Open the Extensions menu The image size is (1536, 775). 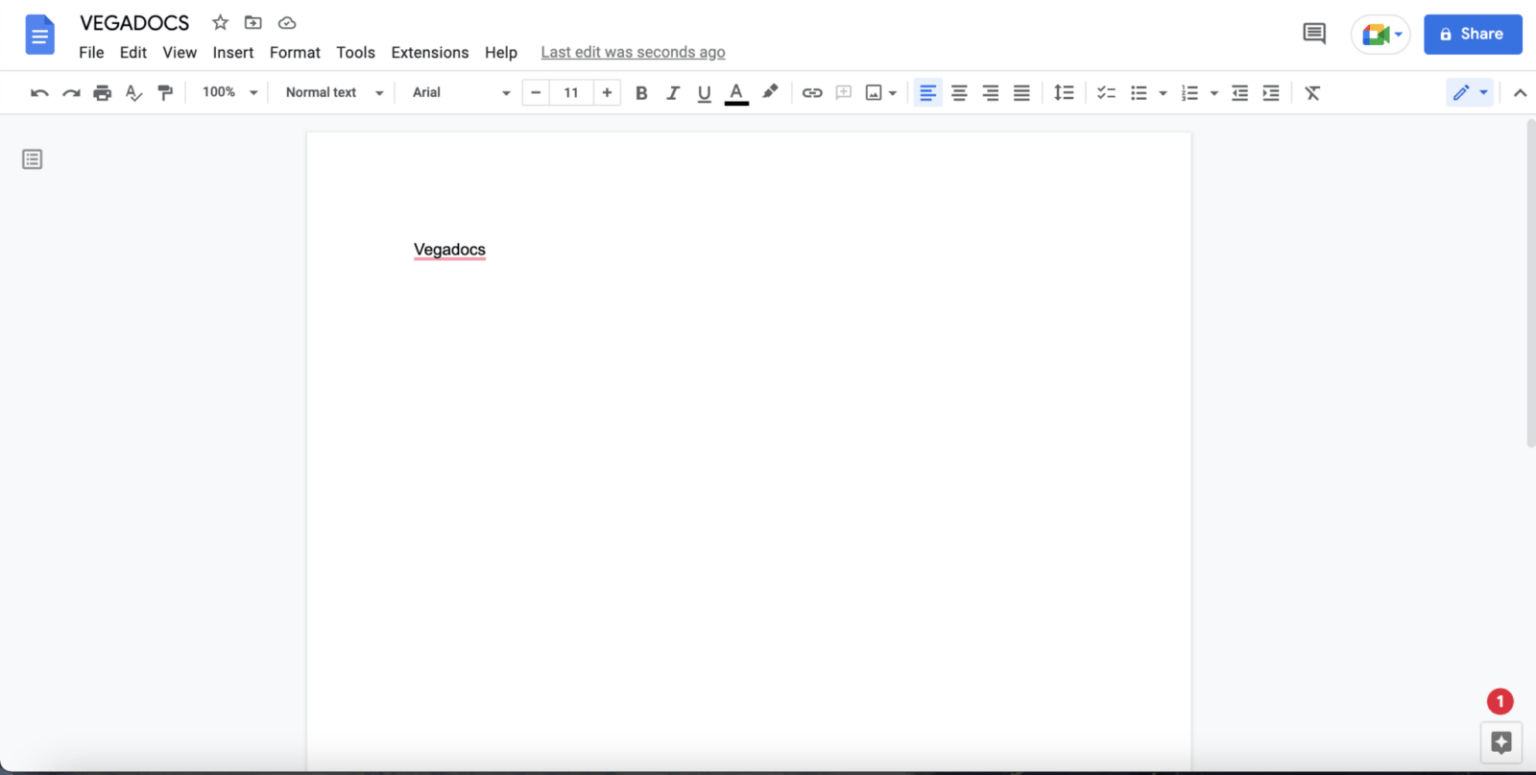click(430, 52)
